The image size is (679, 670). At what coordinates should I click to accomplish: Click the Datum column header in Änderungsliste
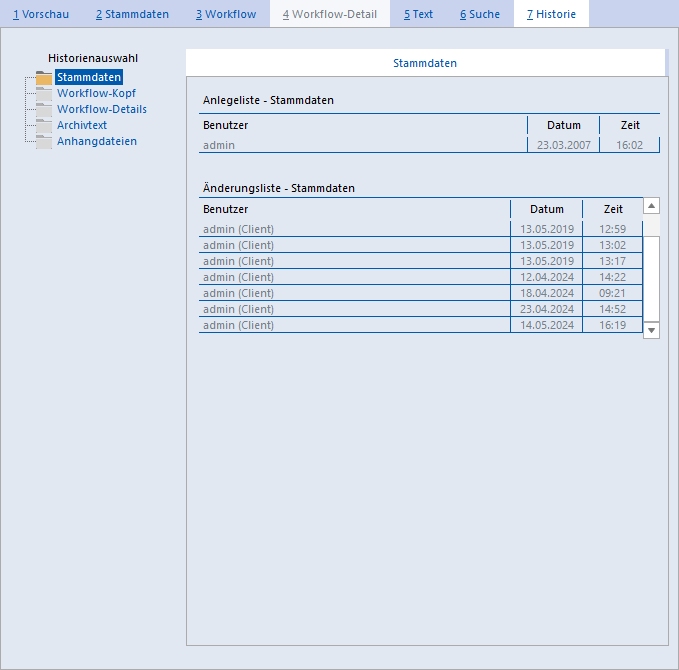pos(546,209)
